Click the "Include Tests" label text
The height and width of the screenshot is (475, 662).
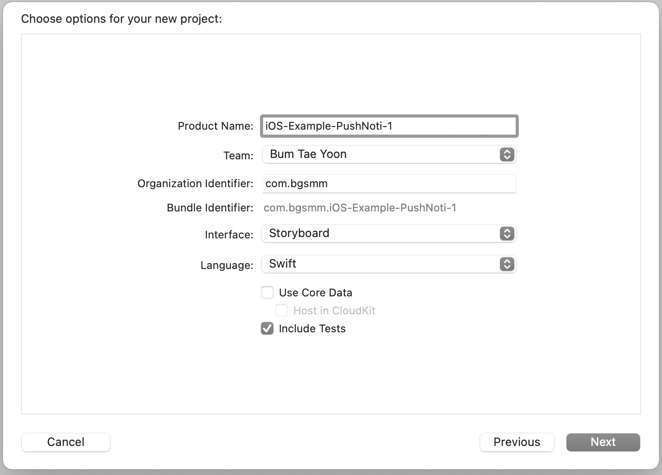click(x=312, y=328)
